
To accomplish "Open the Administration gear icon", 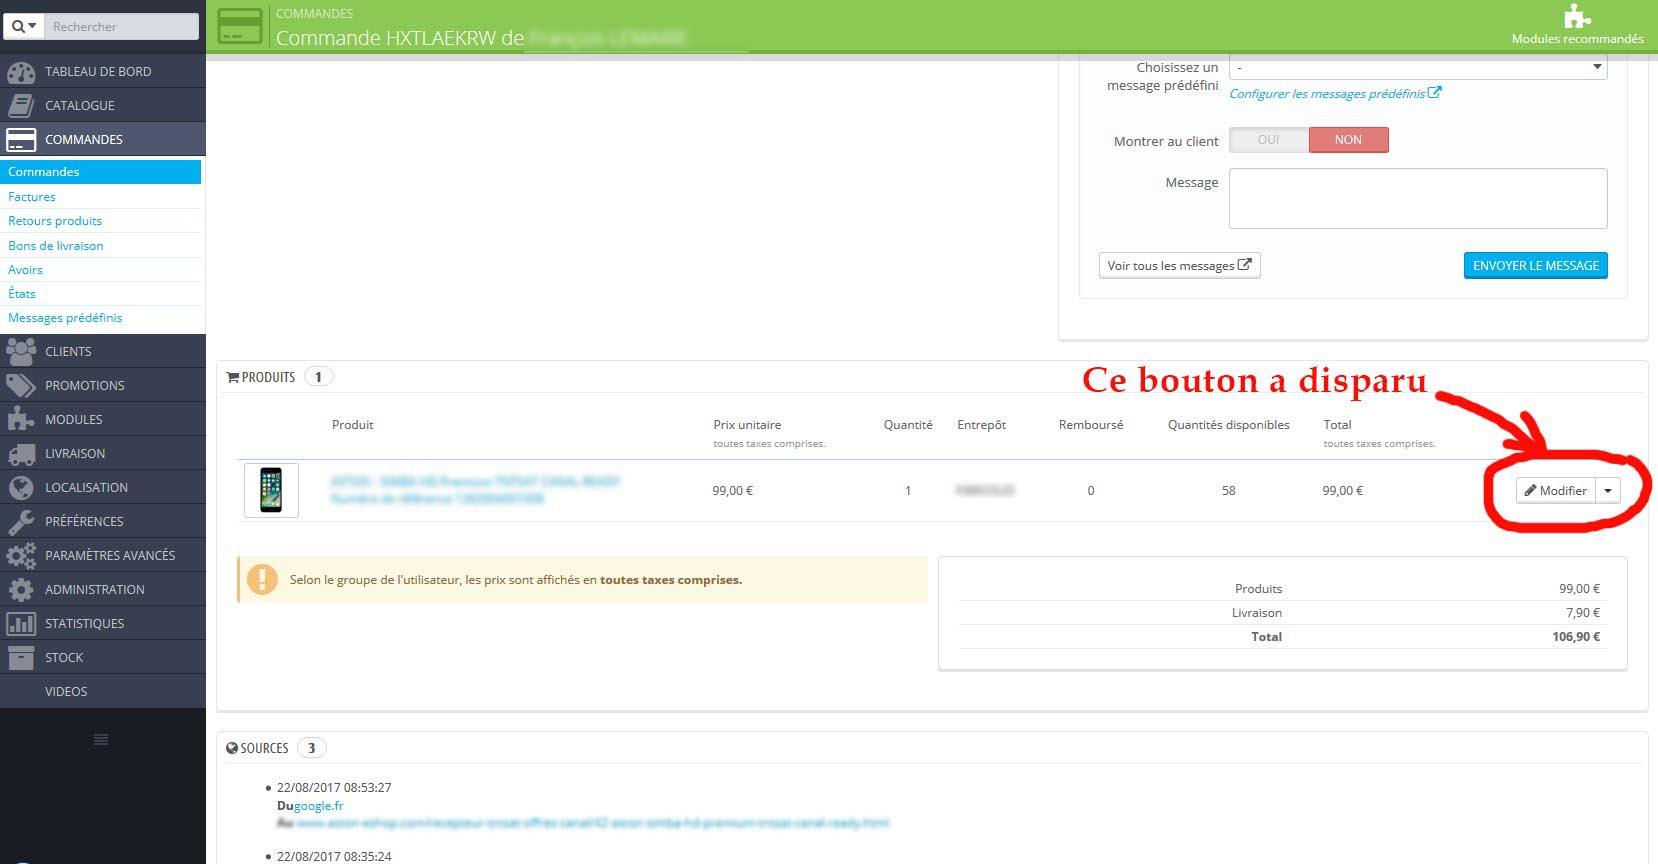I will tap(21, 589).
